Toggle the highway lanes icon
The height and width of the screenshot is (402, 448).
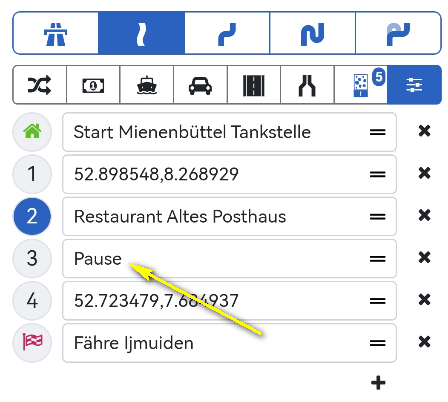click(x=254, y=85)
